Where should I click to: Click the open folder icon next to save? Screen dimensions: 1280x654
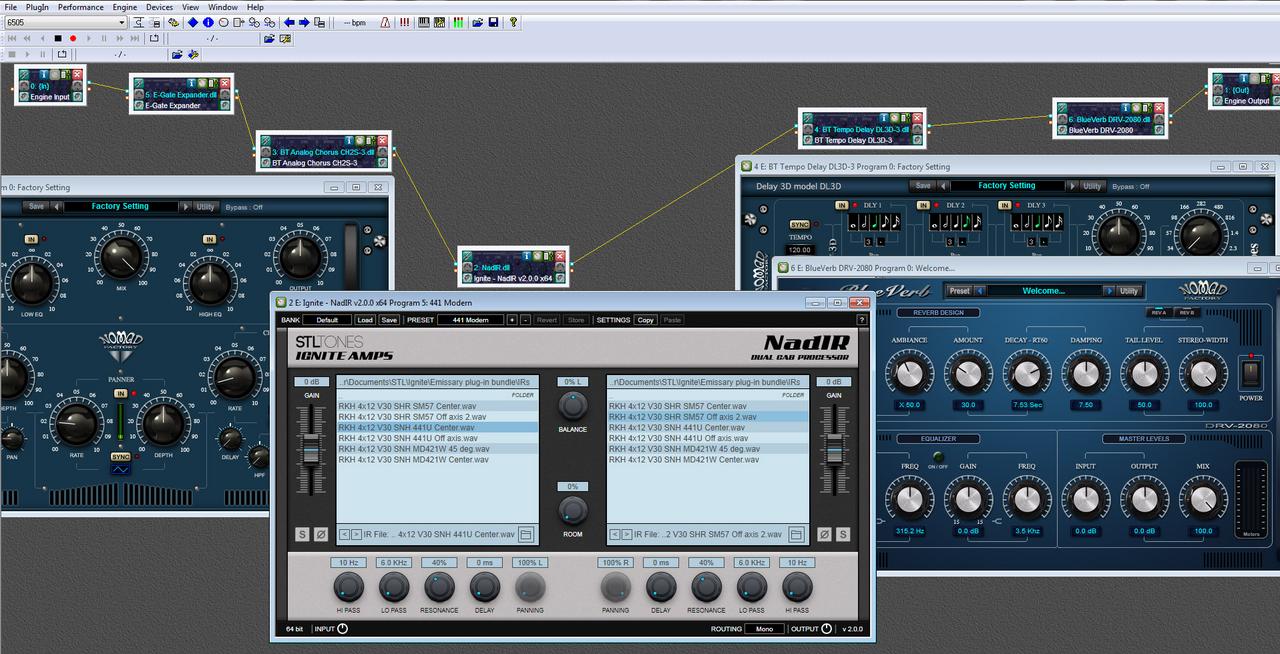coord(477,22)
